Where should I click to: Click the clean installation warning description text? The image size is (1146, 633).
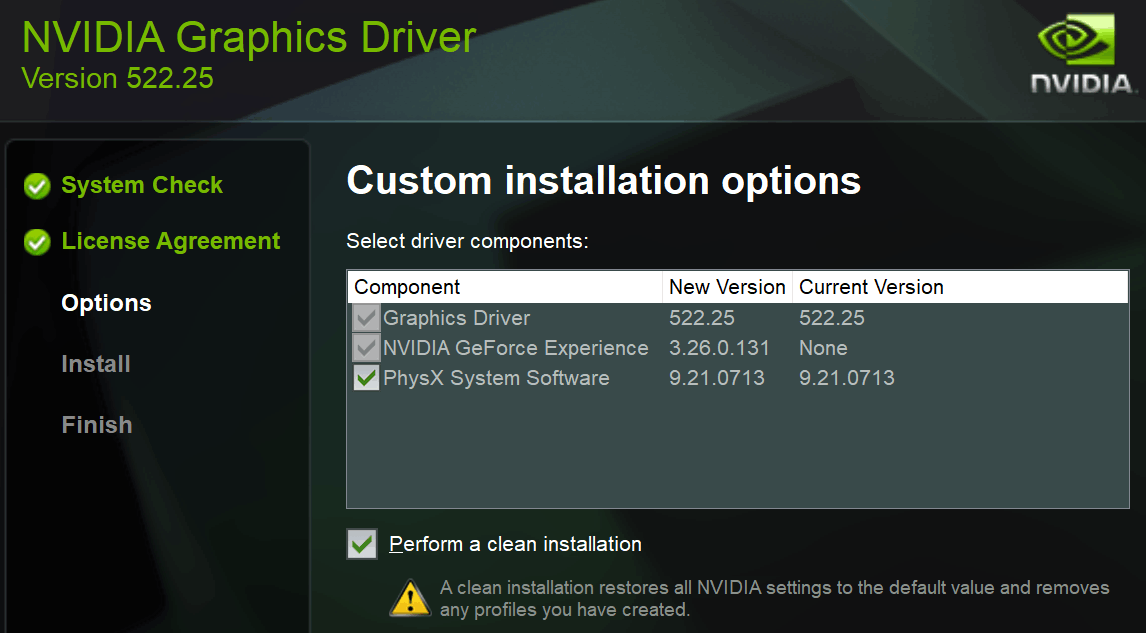click(x=775, y=598)
